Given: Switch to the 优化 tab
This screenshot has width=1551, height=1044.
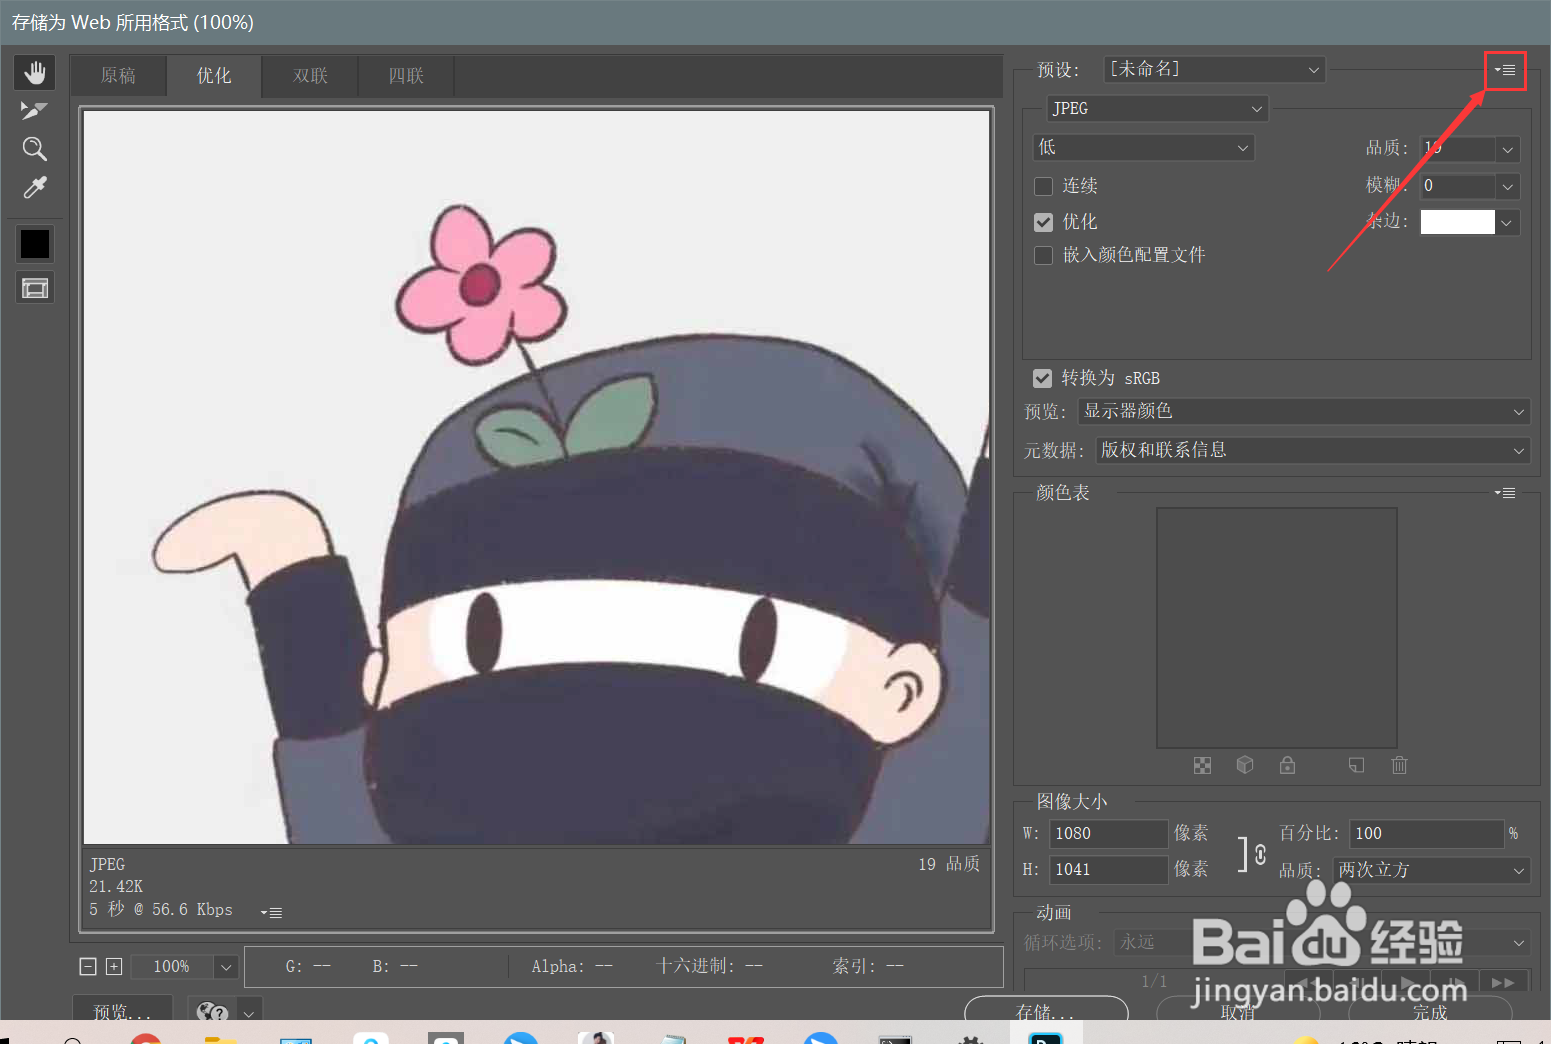Looking at the screenshot, I should click(214, 76).
